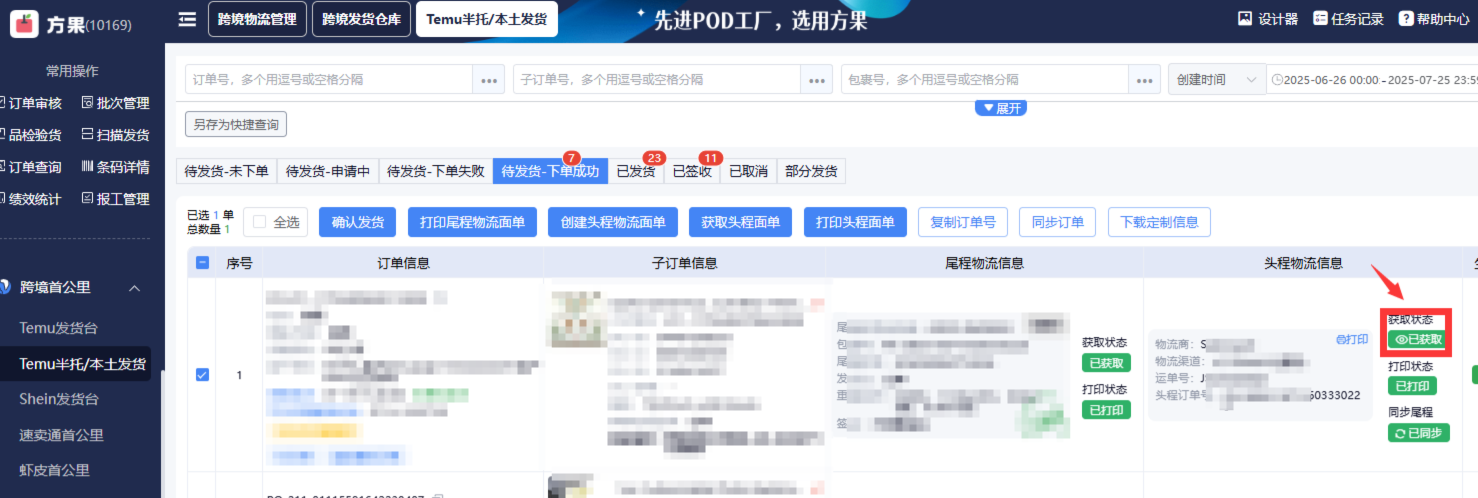Click the eye 已获取 badge under 头程 获取状态
Viewport: 1478px width, 498px height.
pyautogui.click(x=1418, y=340)
